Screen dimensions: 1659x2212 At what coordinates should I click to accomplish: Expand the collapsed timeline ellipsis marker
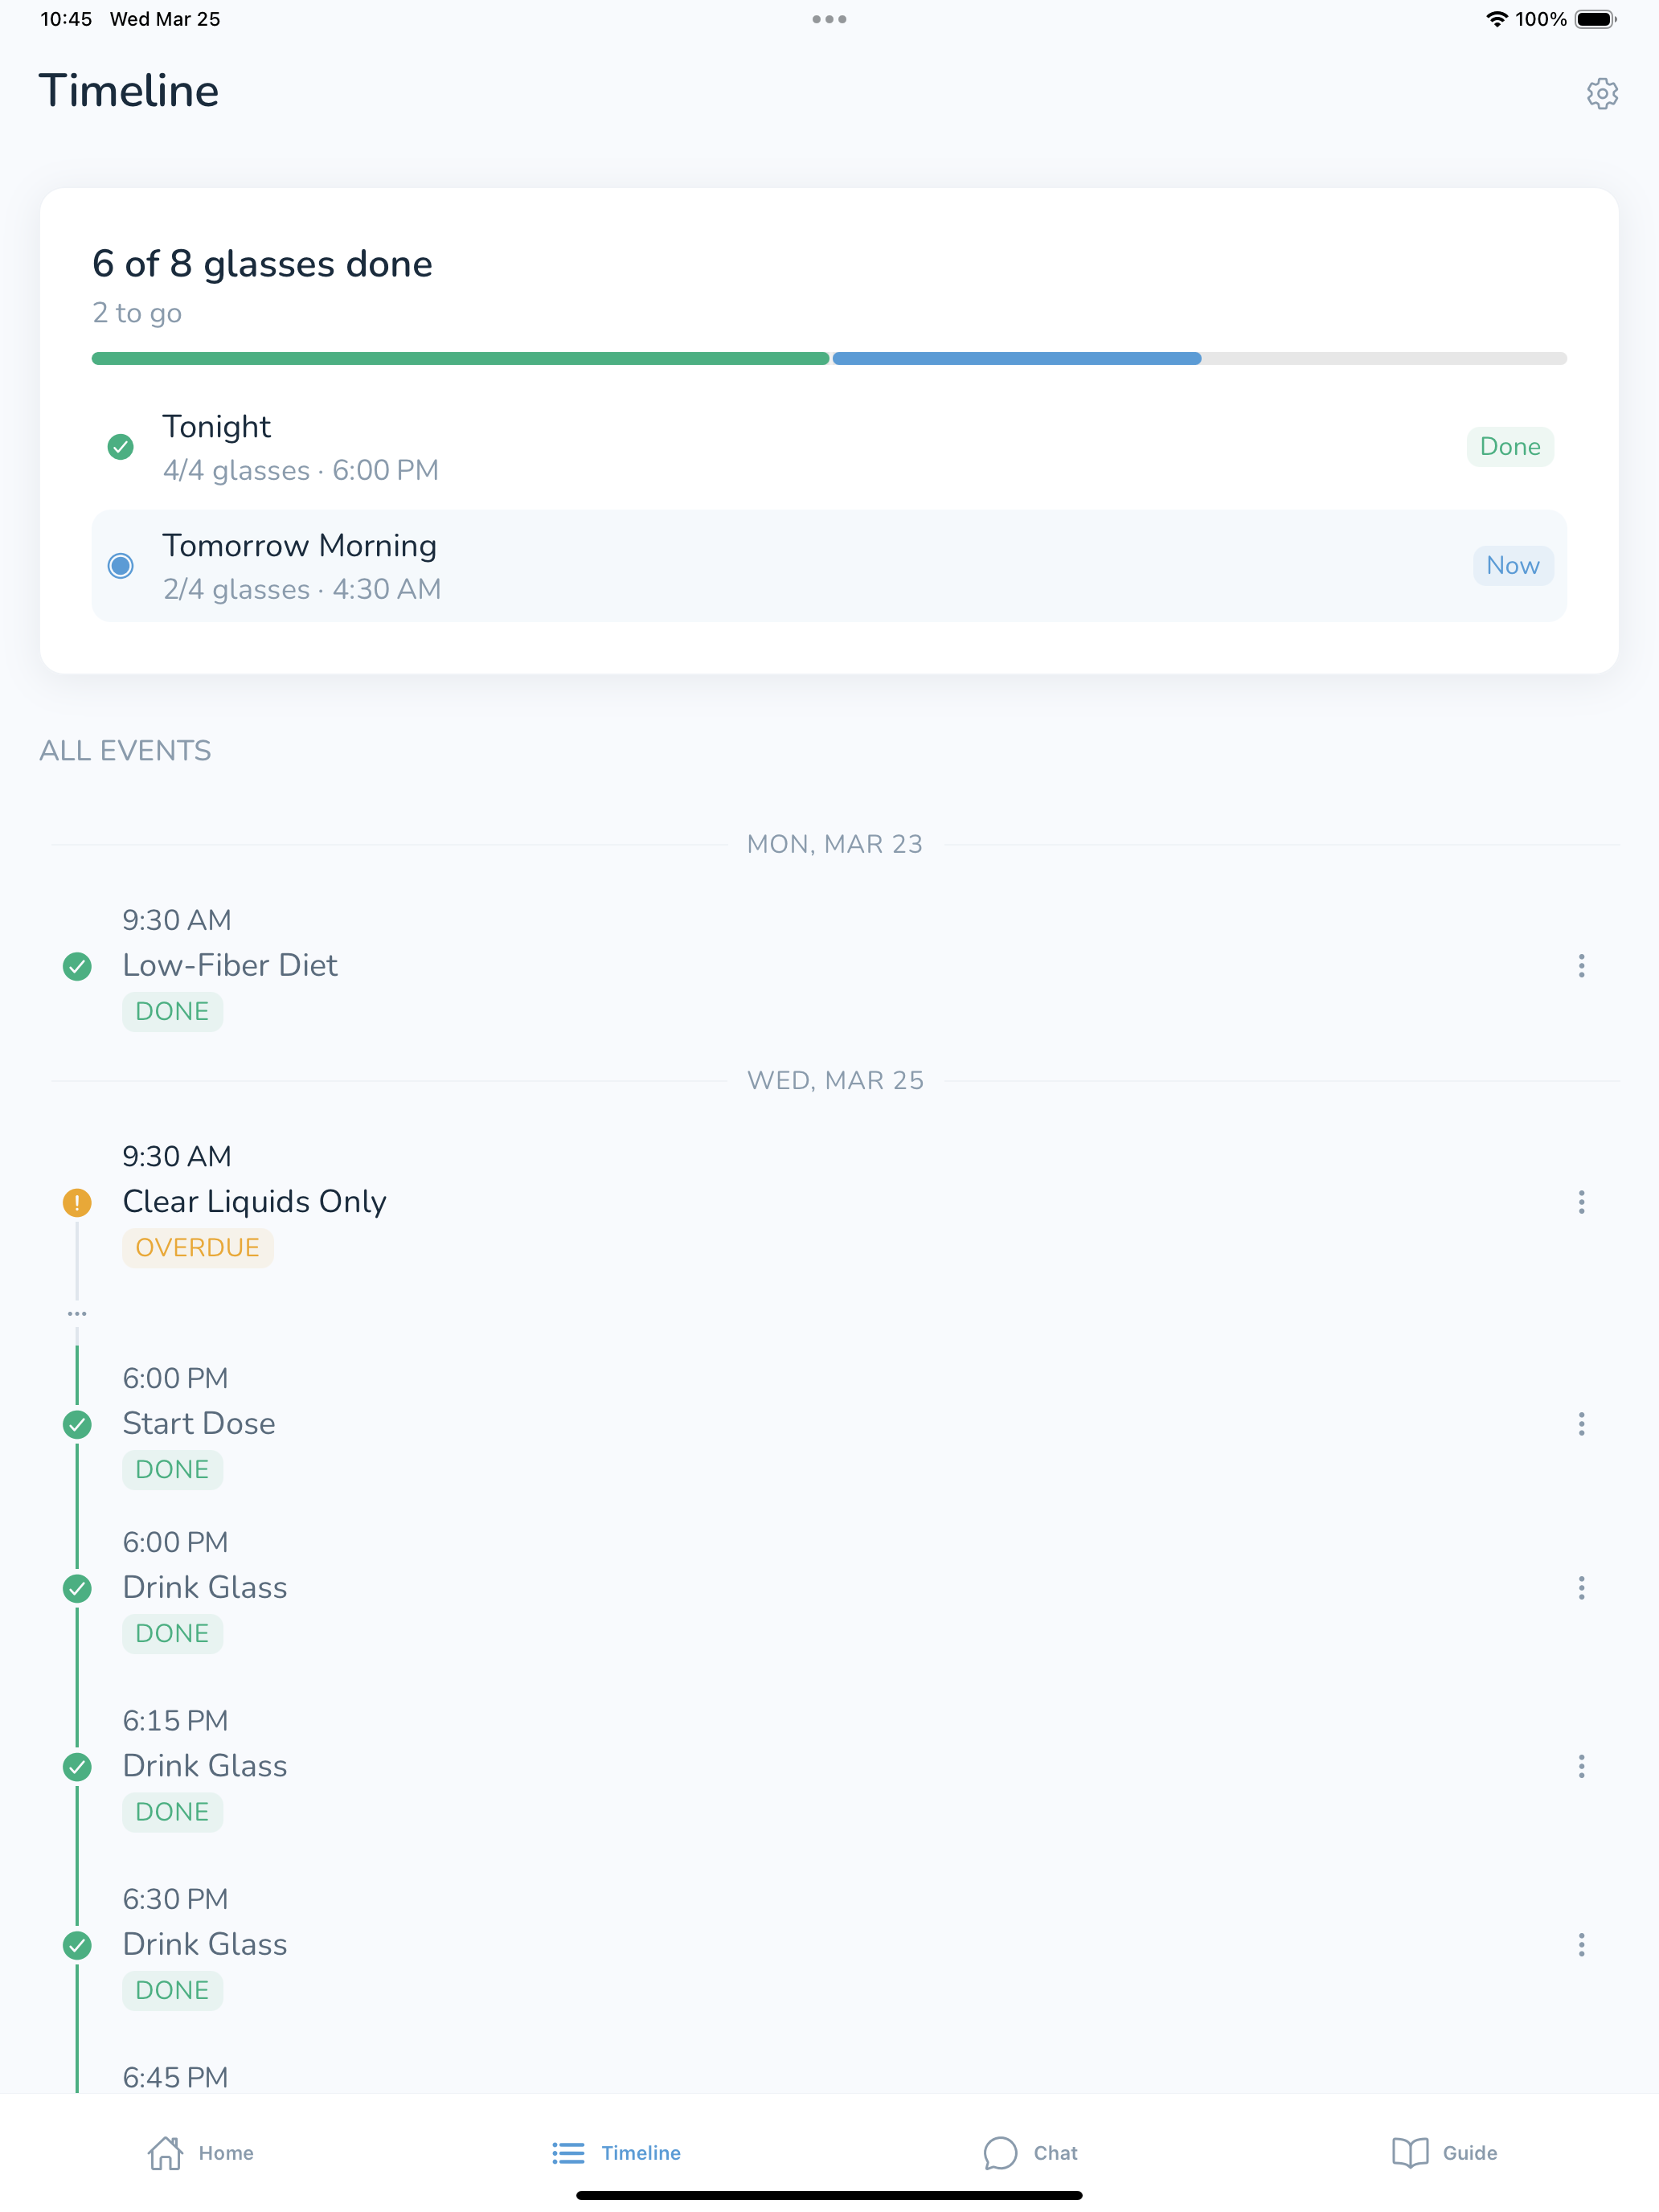click(x=77, y=1314)
